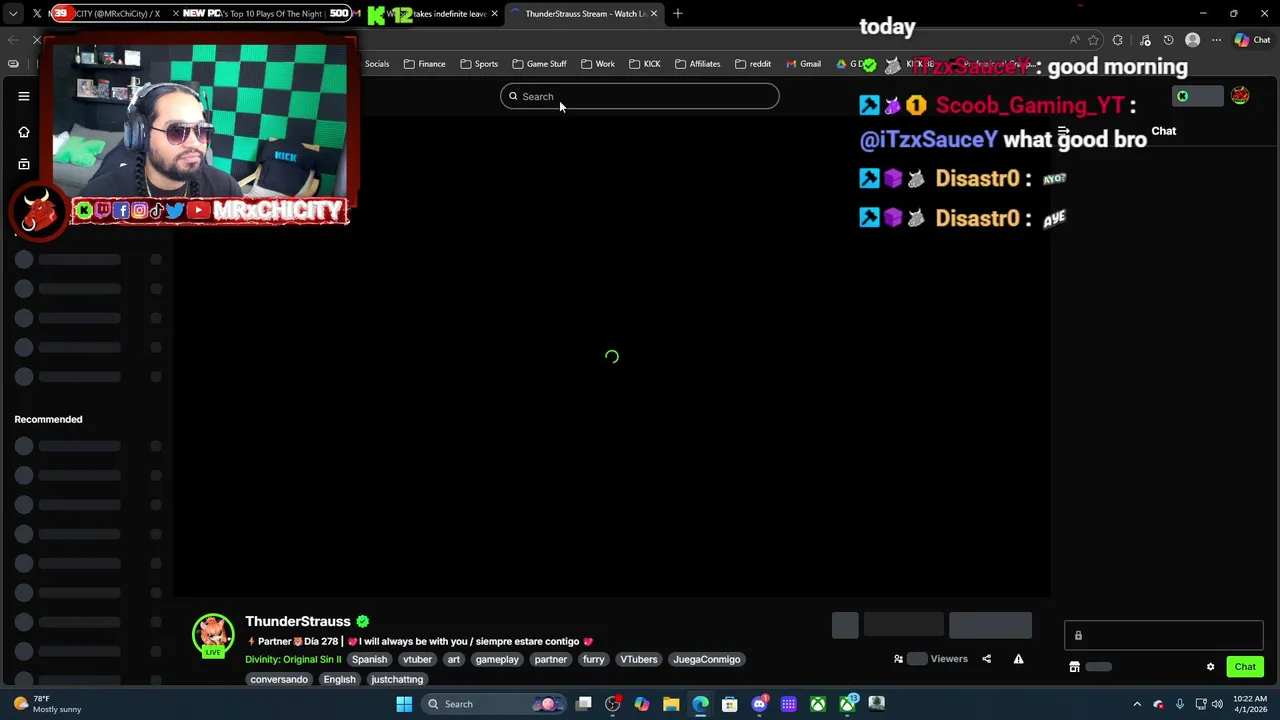Open browser settings and more ellipsis
Screen dimensions: 1280x720
click(x=1217, y=40)
